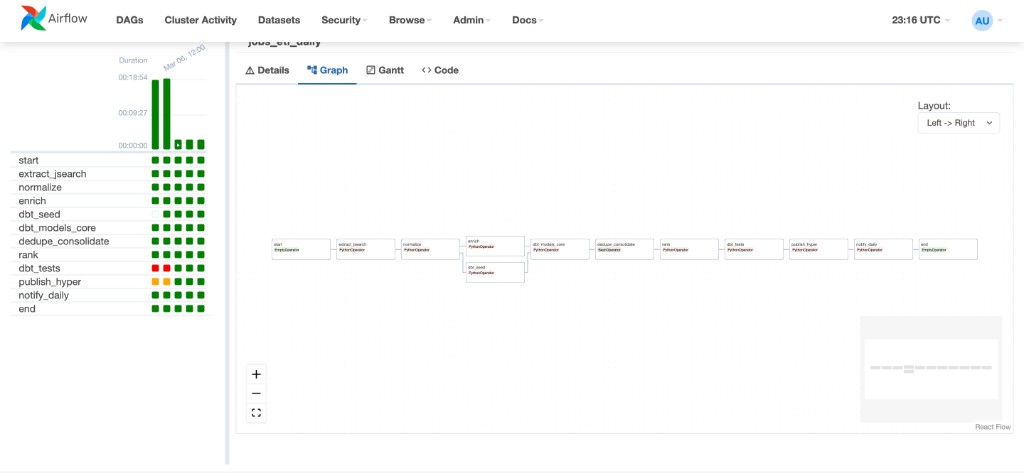This screenshot has height=473, width=1024.
Task: Click the dbt_tests task row label in grid
Action: point(40,268)
